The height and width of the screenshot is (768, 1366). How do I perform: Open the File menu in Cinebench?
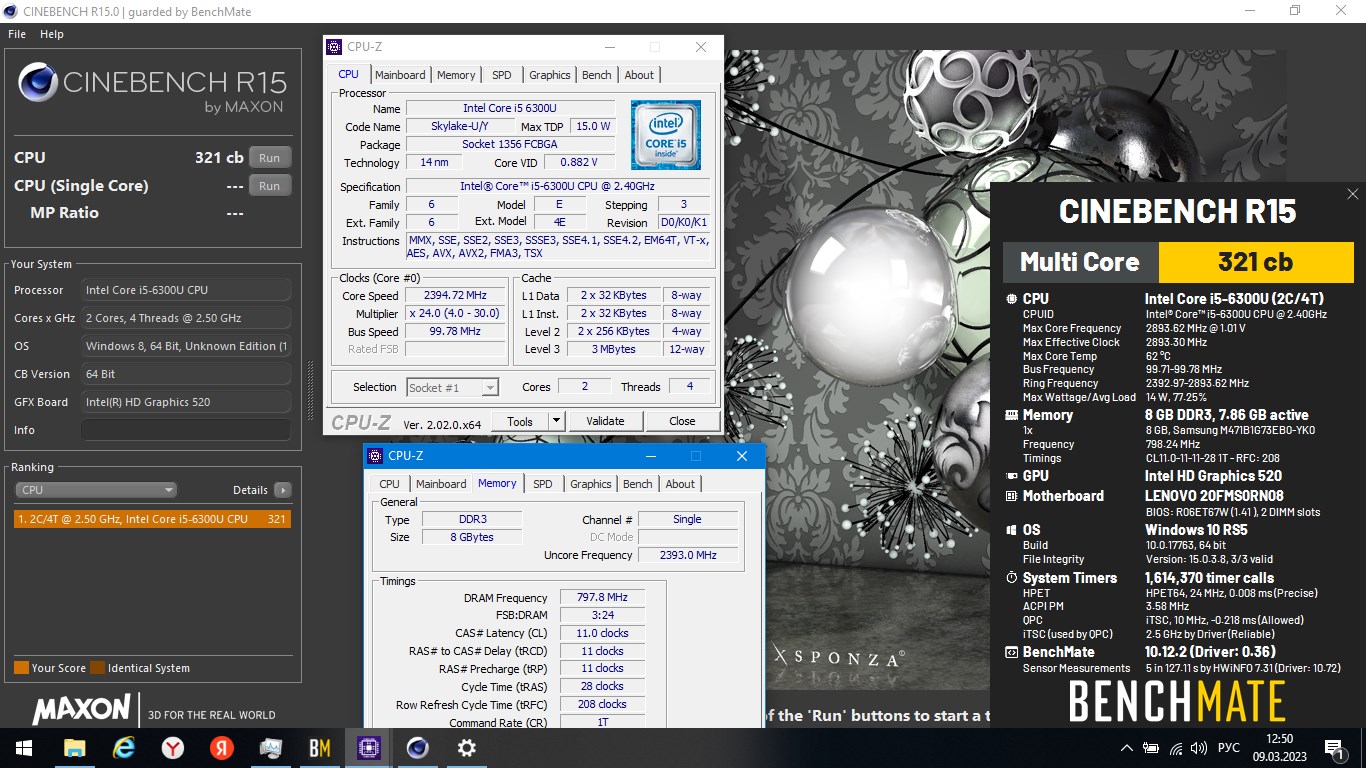tap(17, 34)
